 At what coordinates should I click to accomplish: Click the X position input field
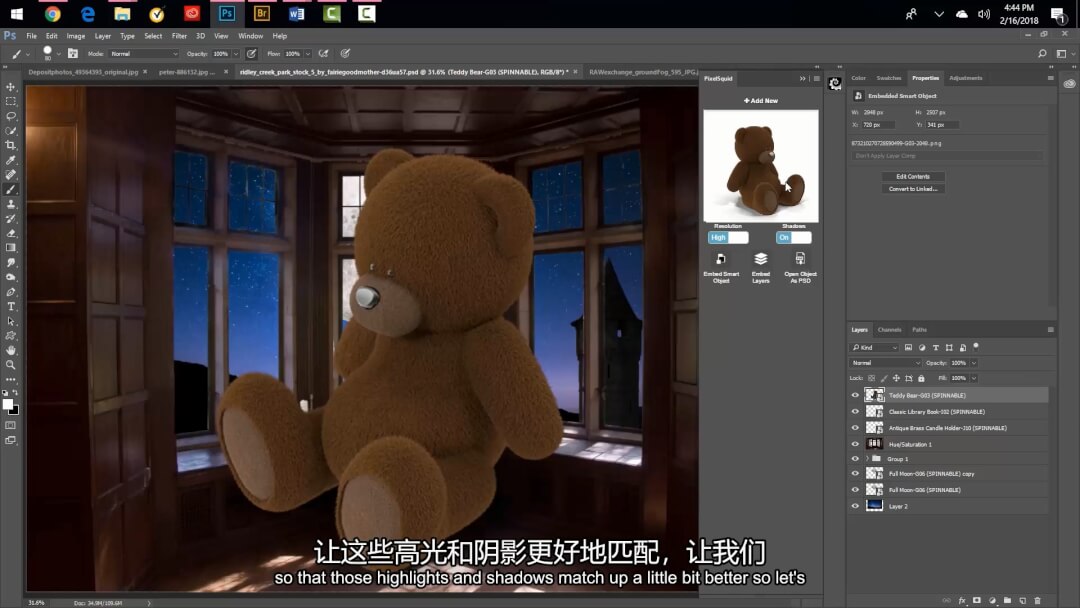pos(878,125)
